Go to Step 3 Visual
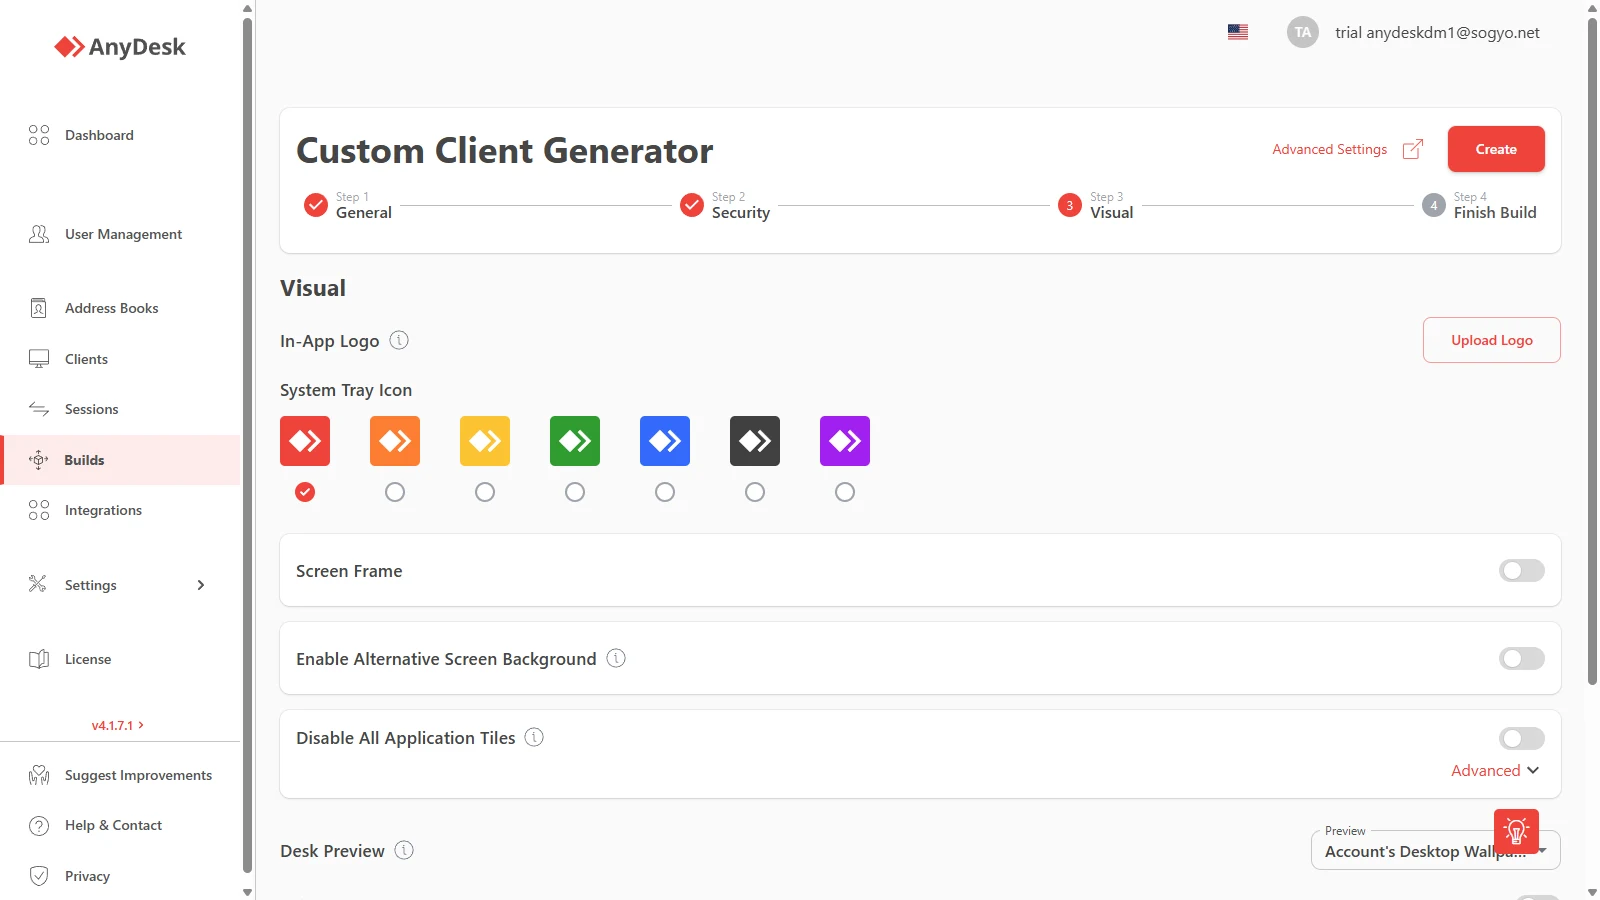 pyautogui.click(x=1096, y=205)
